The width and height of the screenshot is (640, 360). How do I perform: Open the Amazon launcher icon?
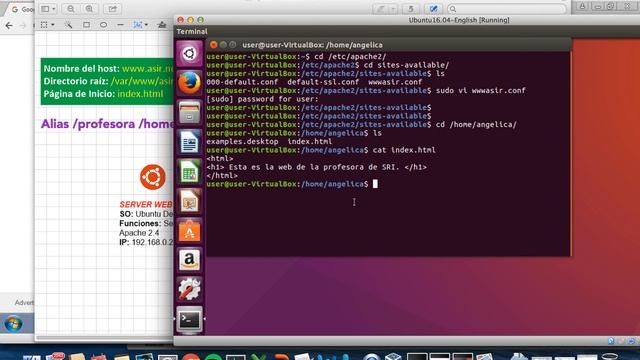coord(189,260)
